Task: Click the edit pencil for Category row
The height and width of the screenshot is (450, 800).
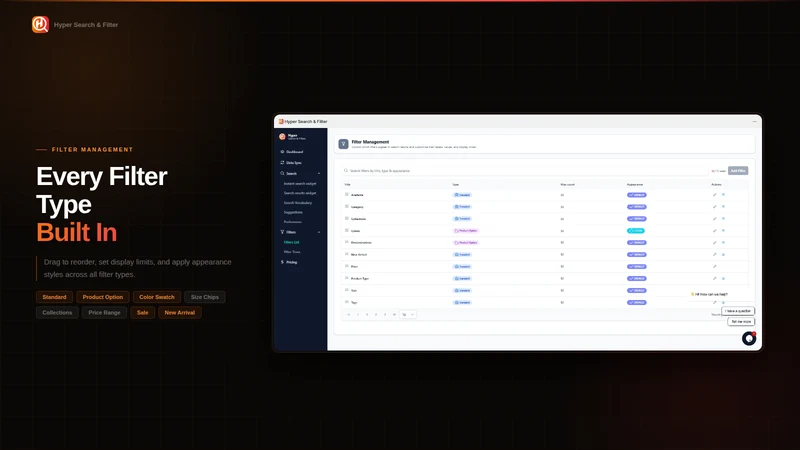Action: point(714,207)
